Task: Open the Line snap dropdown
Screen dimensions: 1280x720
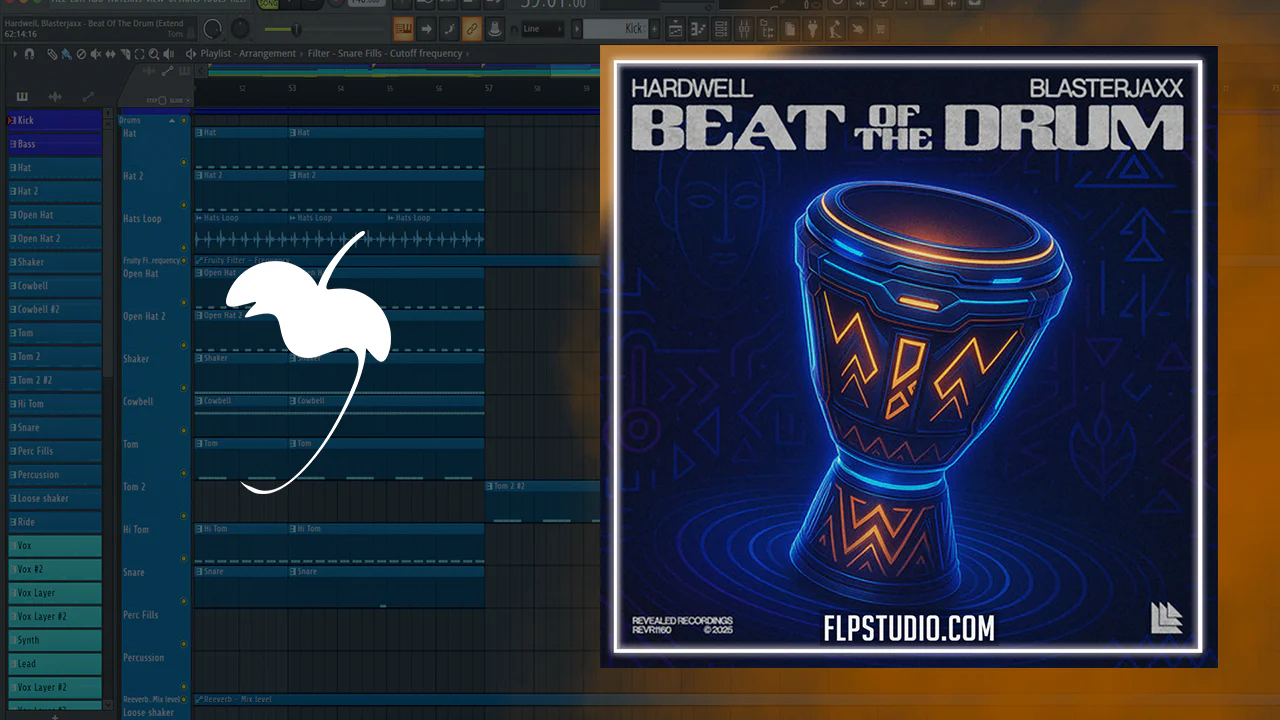Action: pyautogui.click(x=543, y=29)
